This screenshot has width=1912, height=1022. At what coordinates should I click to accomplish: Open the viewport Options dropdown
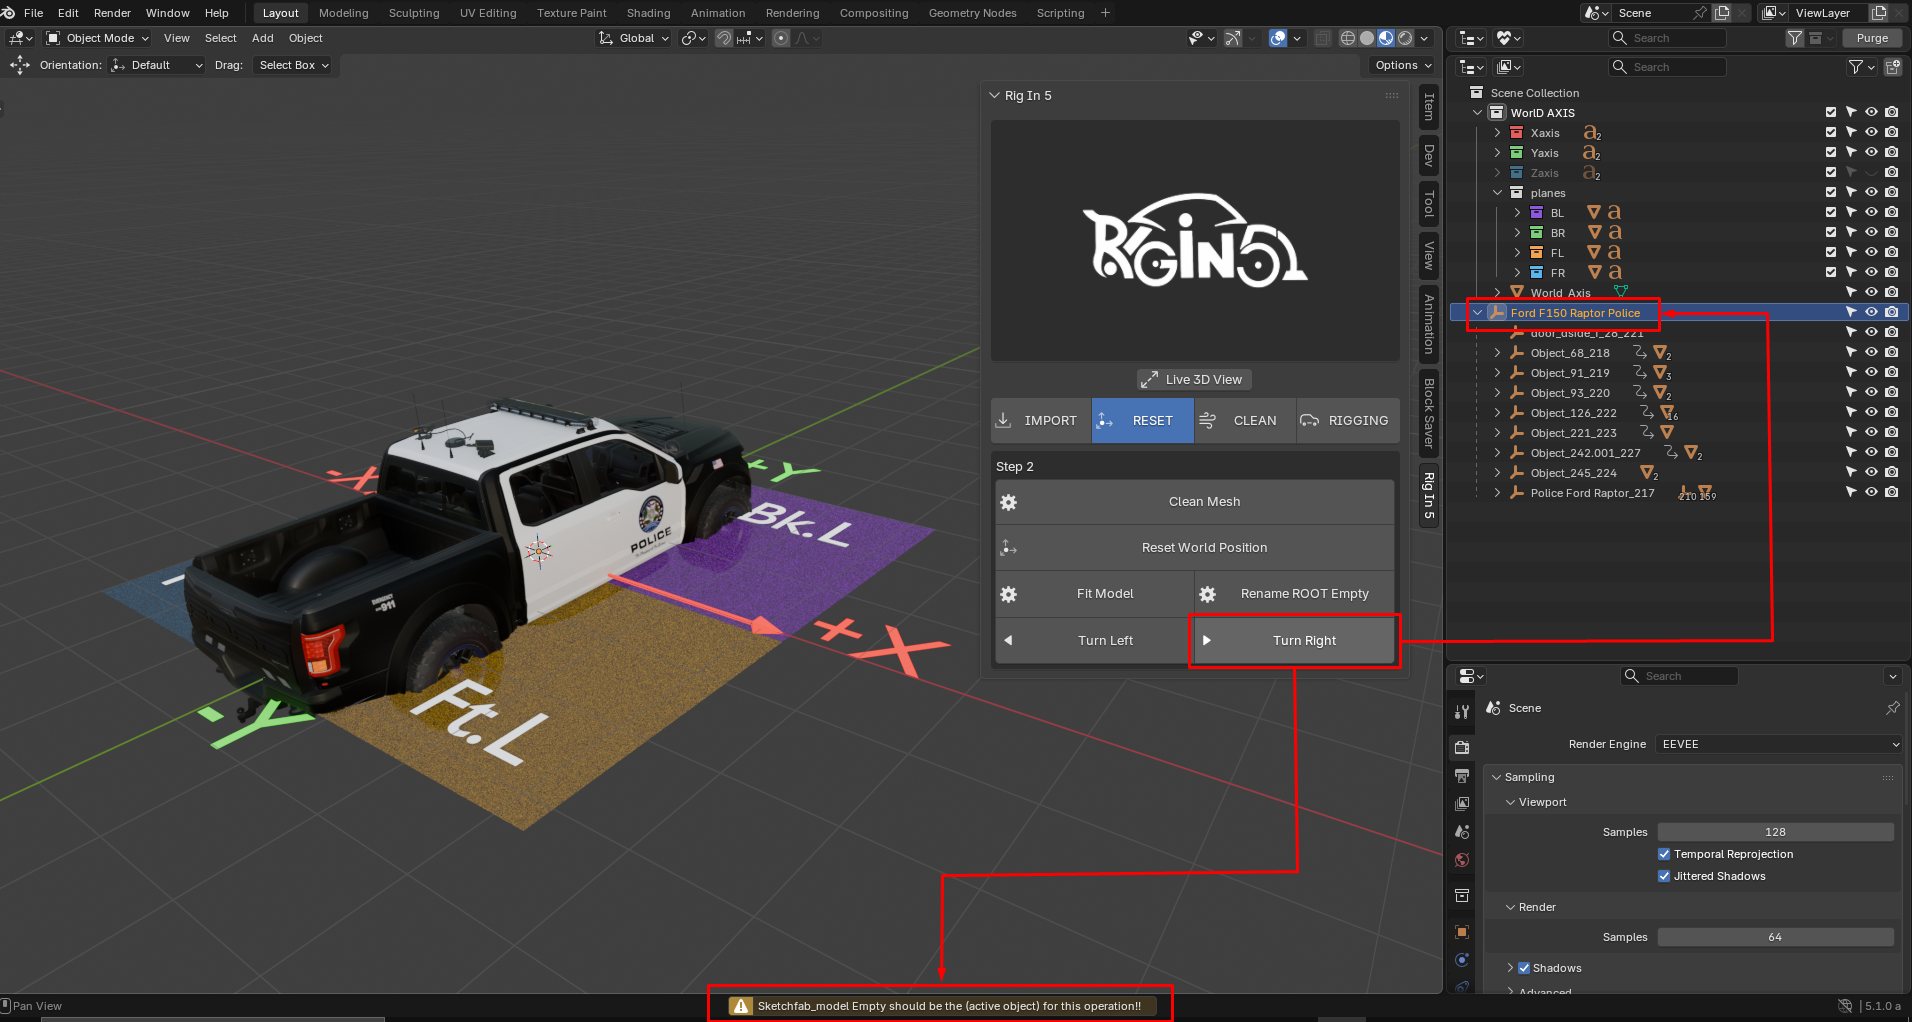tap(1403, 65)
